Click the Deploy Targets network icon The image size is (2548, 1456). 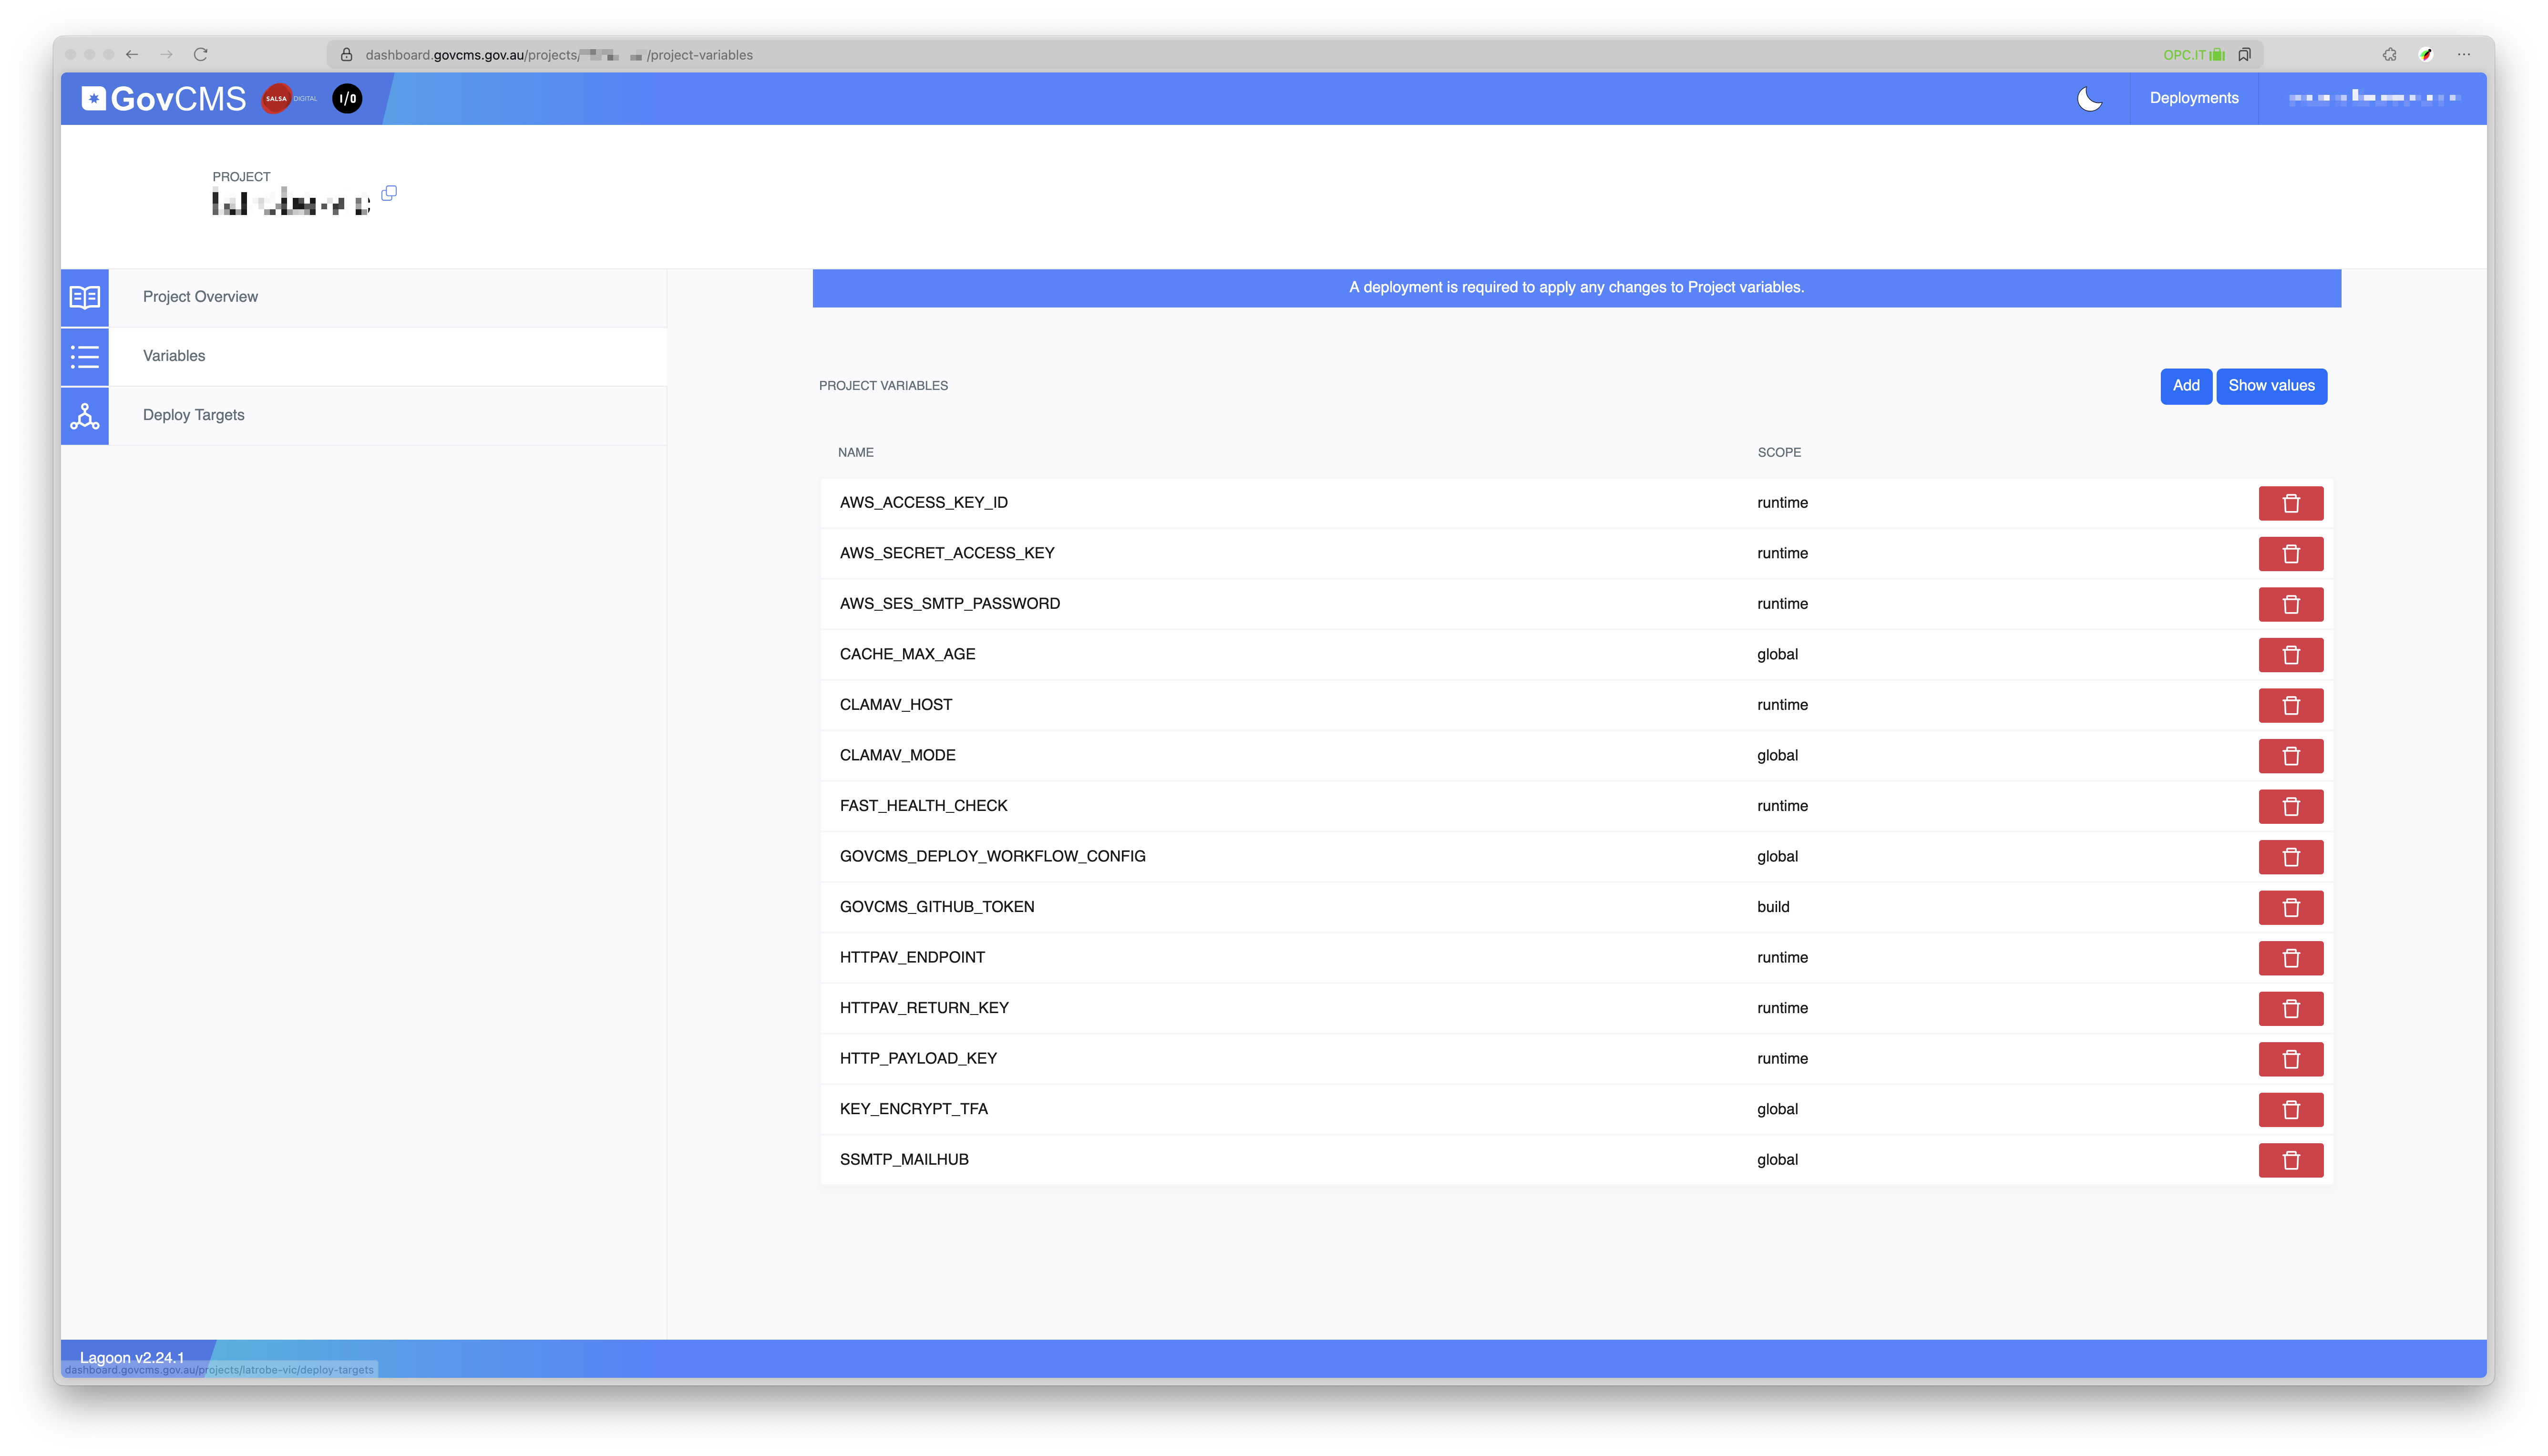pyautogui.click(x=85, y=416)
